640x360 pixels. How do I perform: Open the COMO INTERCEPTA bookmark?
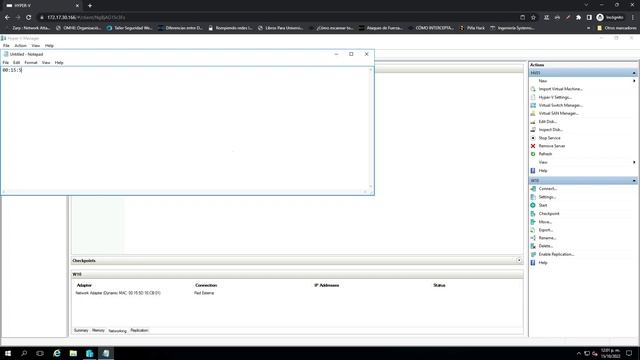pyautogui.click(x=431, y=28)
